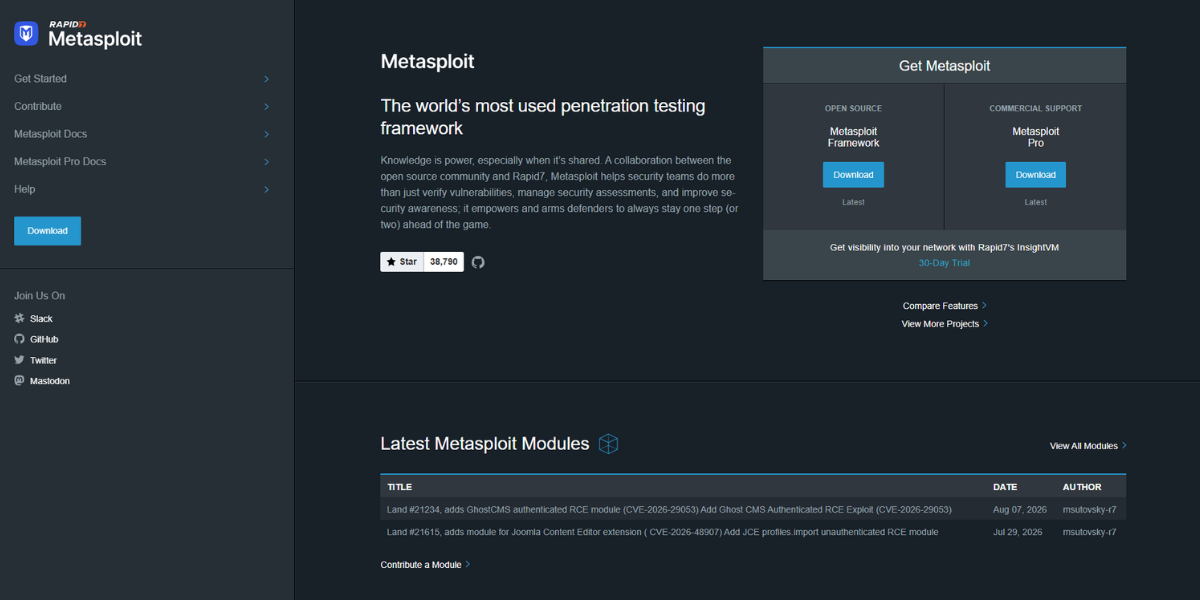Image resolution: width=1200 pixels, height=600 pixels.
Task: Click the TITLE column header
Action: [x=399, y=487]
